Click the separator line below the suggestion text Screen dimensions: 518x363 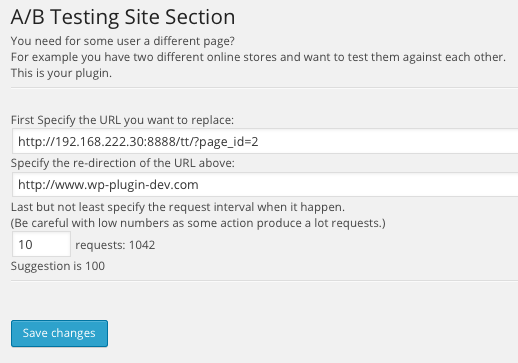tap(264, 281)
